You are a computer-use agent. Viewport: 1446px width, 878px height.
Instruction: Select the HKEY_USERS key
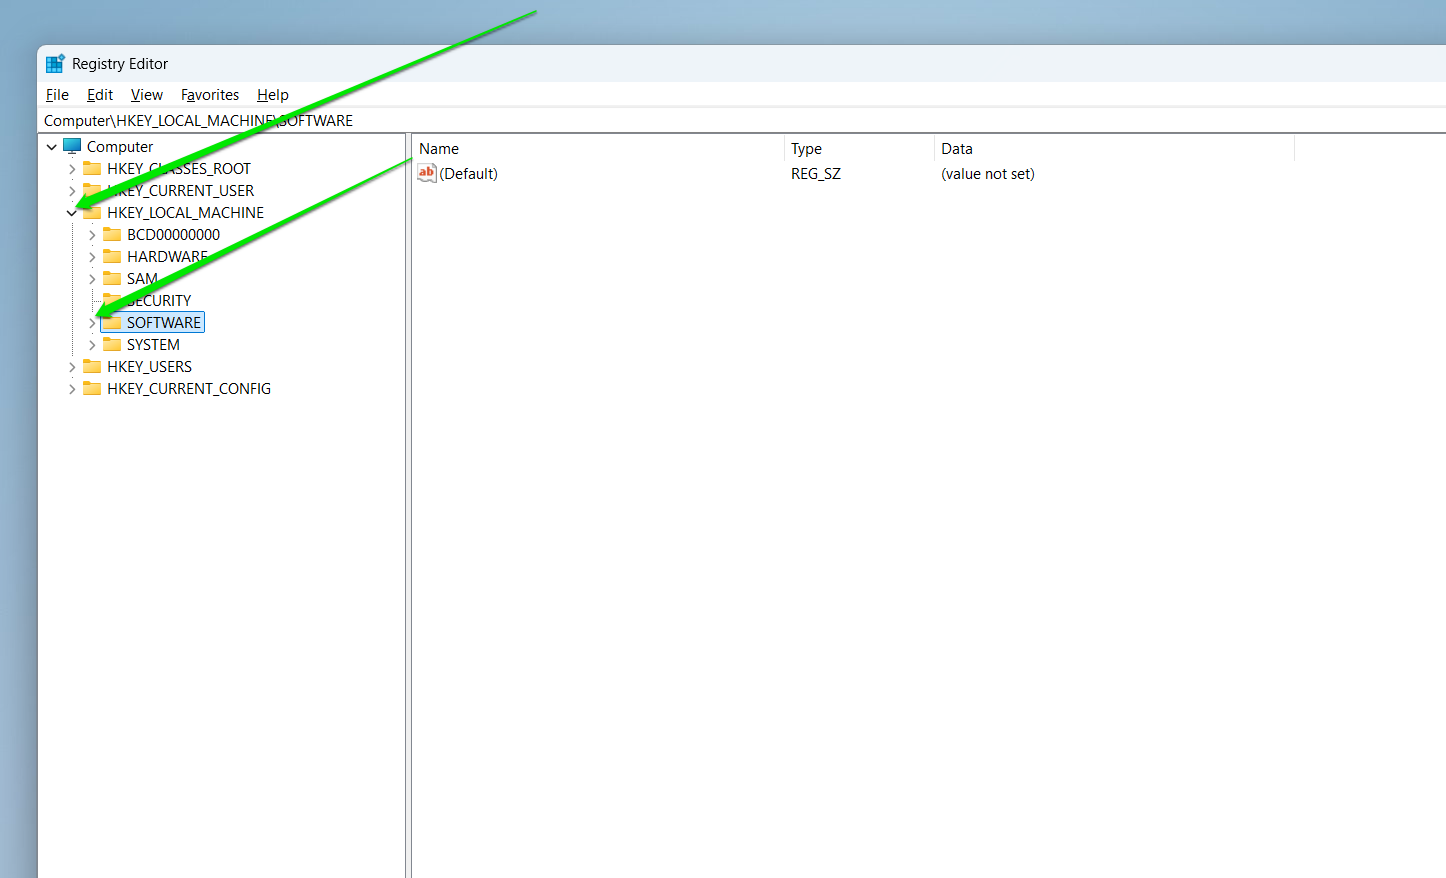tap(149, 366)
